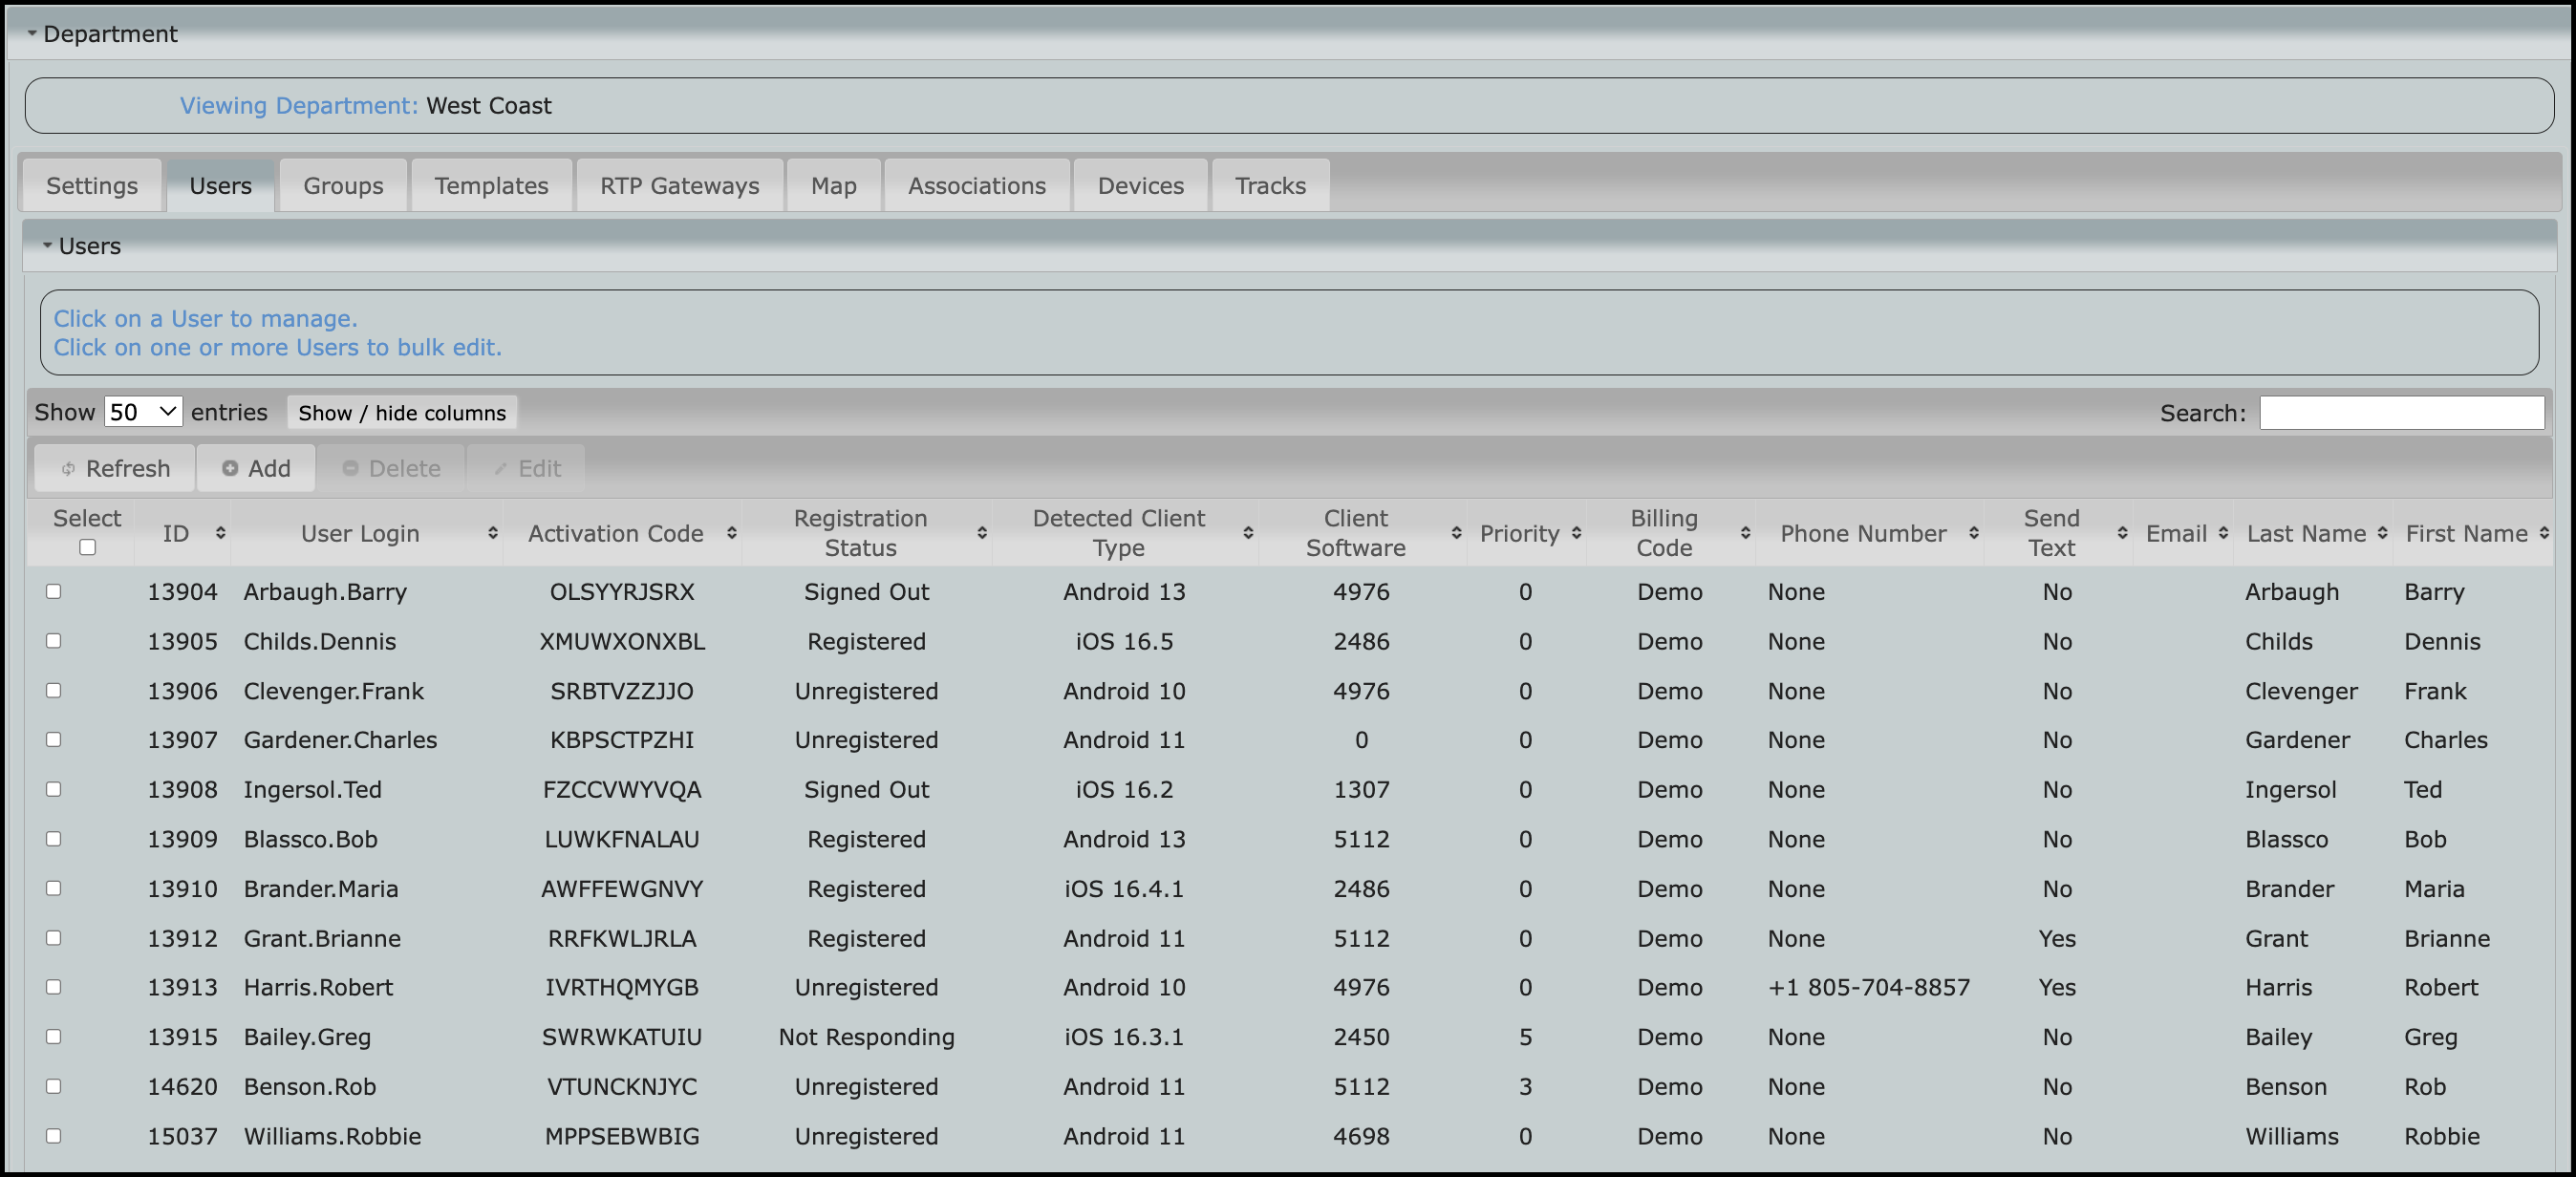The image size is (2576, 1177).
Task: Select the Clevenger.Frank row checkbox
Action: pos(54,690)
